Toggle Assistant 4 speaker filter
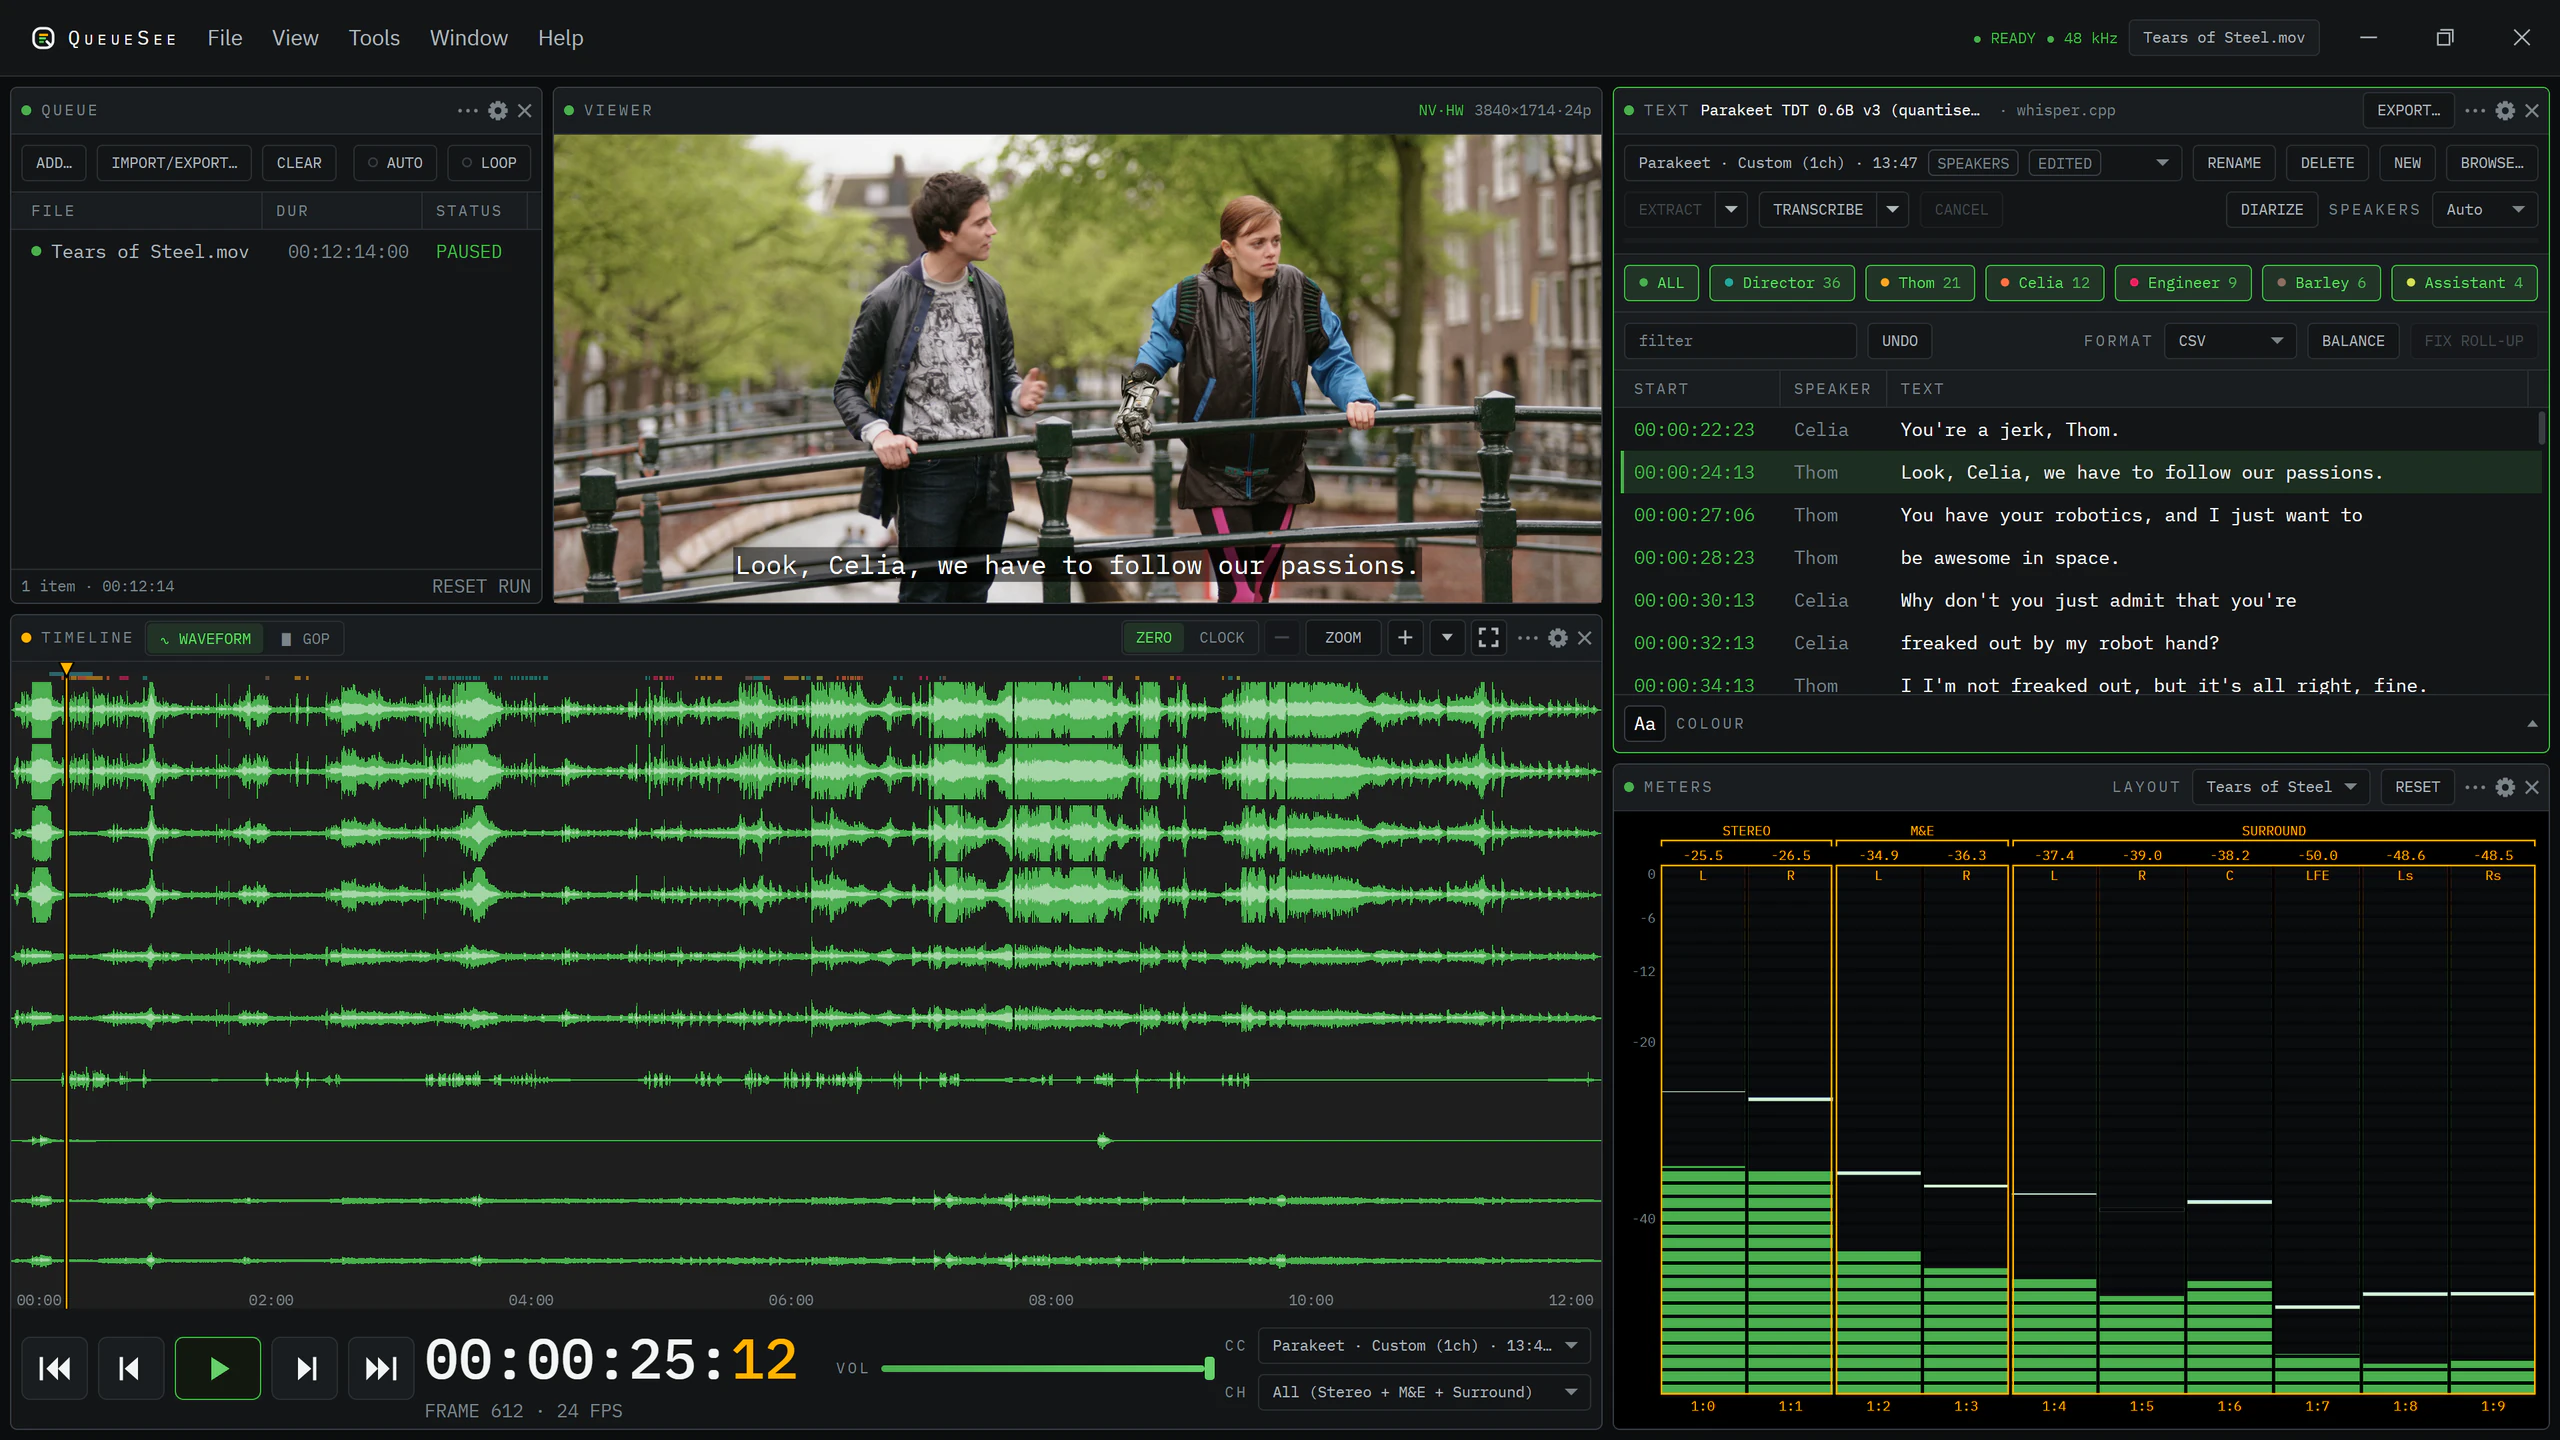Image resolution: width=2560 pixels, height=1440 pixels. (2464, 283)
